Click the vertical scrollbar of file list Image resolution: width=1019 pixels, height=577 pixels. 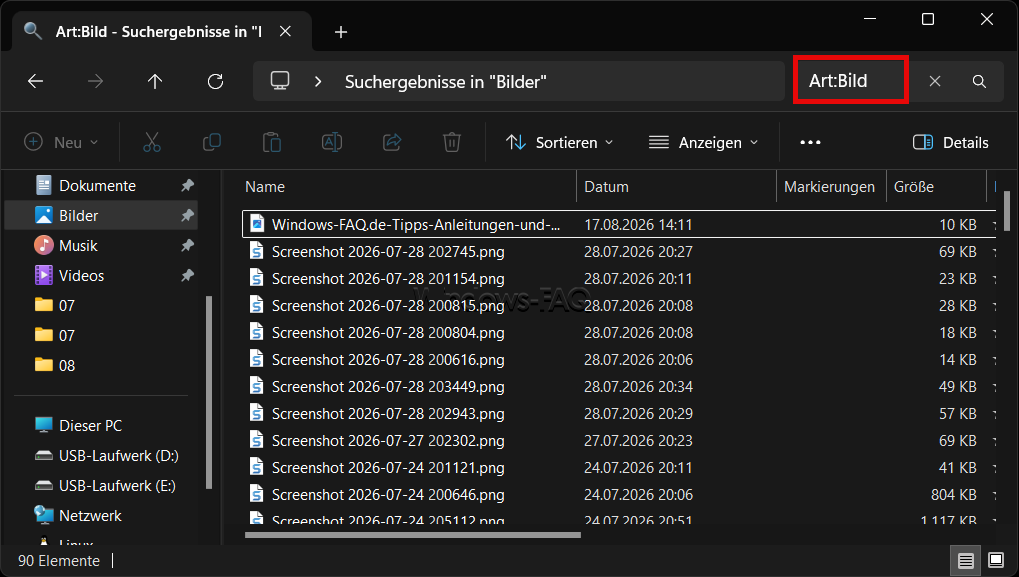[x=1007, y=211]
